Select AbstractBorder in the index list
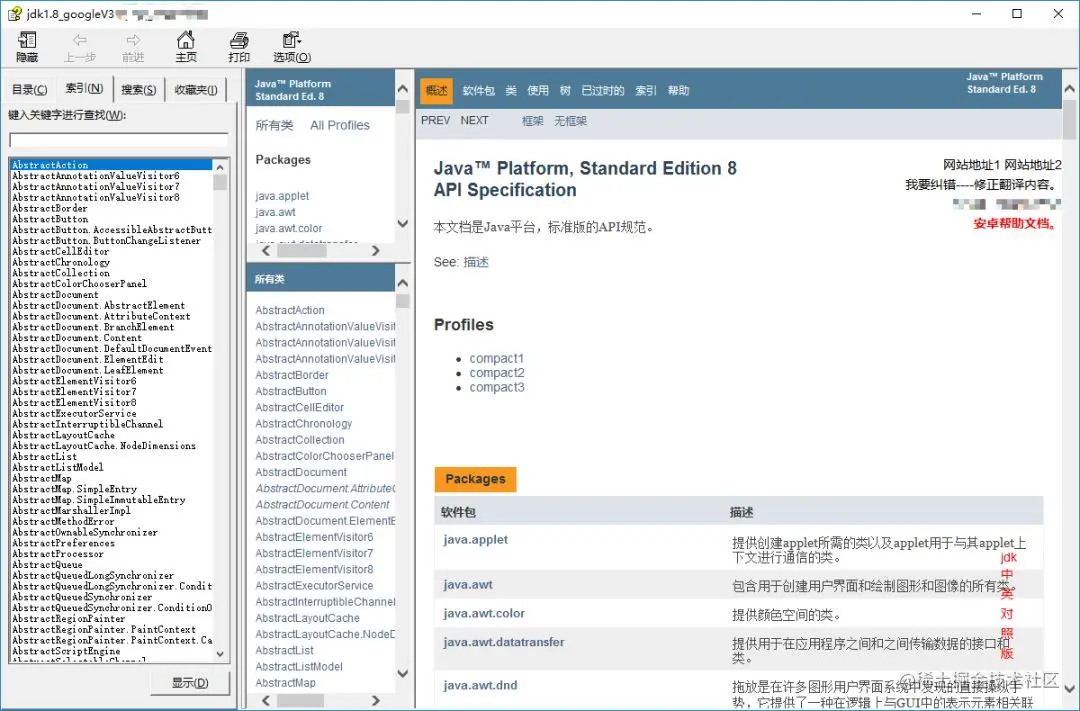Viewport: 1080px width, 711px height. click(50, 208)
